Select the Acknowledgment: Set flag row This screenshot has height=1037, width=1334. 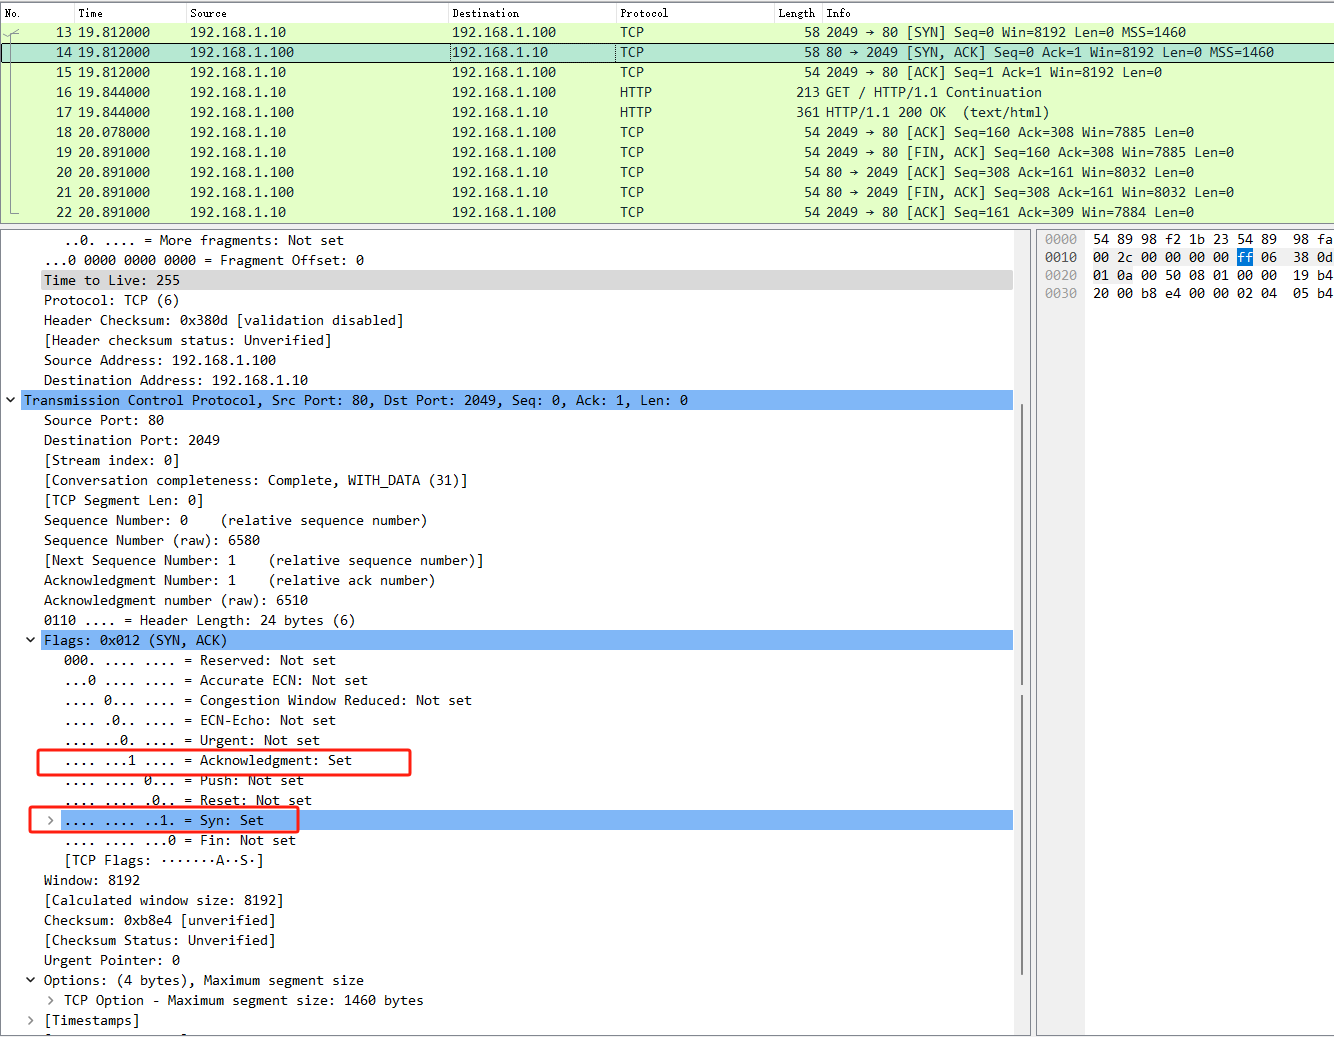[208, 760]
